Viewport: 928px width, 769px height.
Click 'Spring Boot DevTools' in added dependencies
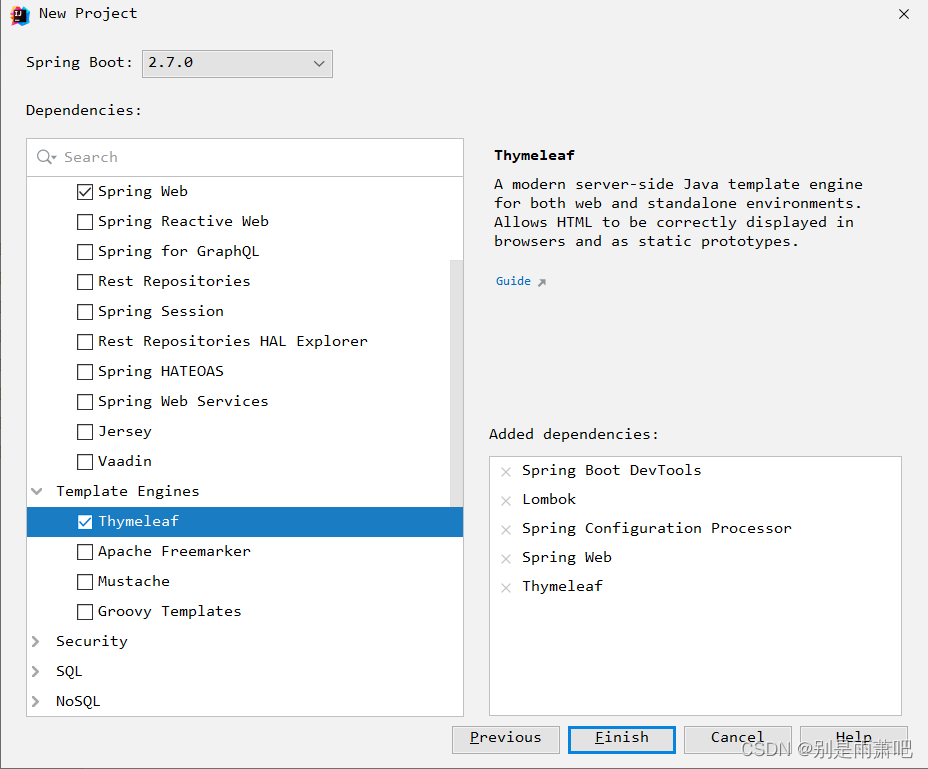pyautogui.click(x=611, y=471)
